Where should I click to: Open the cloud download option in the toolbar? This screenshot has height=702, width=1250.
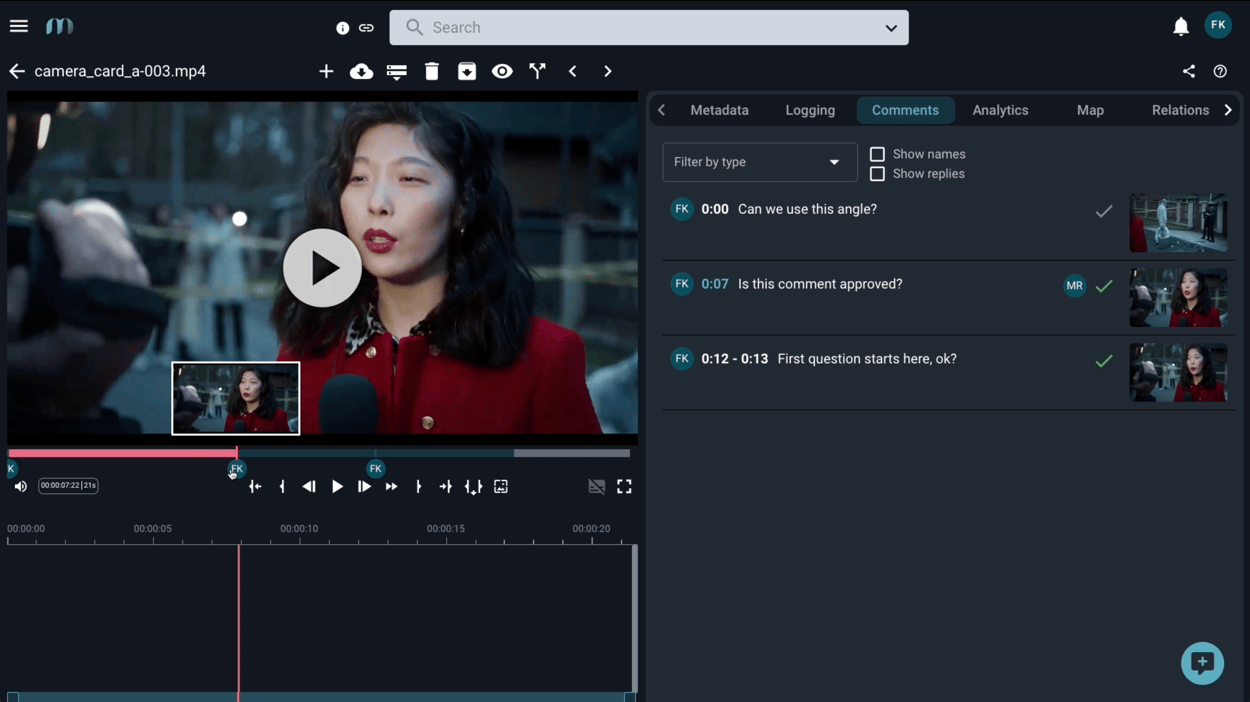(x=361, y=71)
